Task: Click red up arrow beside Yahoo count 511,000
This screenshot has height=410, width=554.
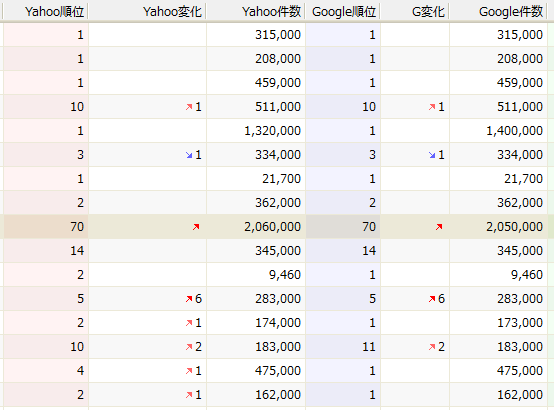Action: click(189, 107)
